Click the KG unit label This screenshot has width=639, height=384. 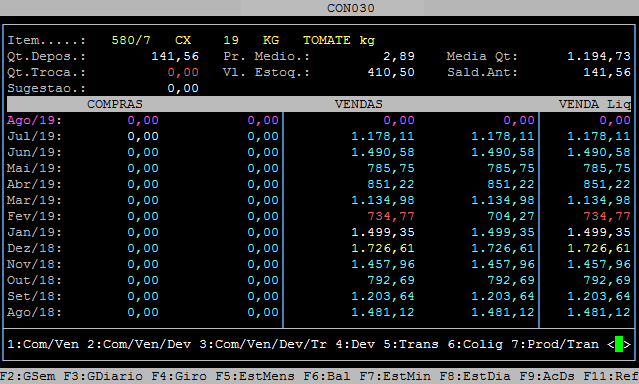pos(271,40)
